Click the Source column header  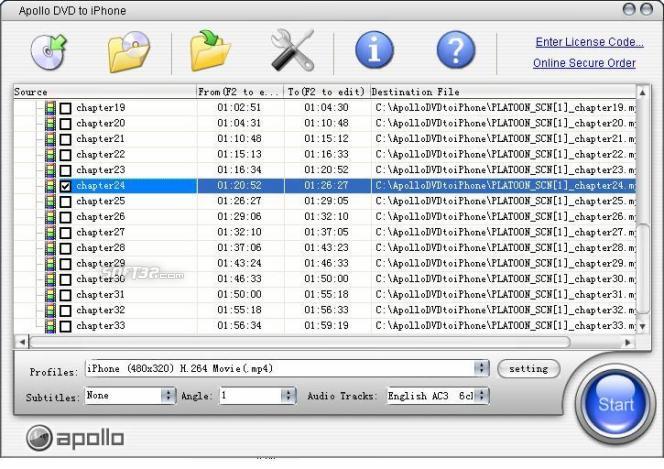point(105,92)
